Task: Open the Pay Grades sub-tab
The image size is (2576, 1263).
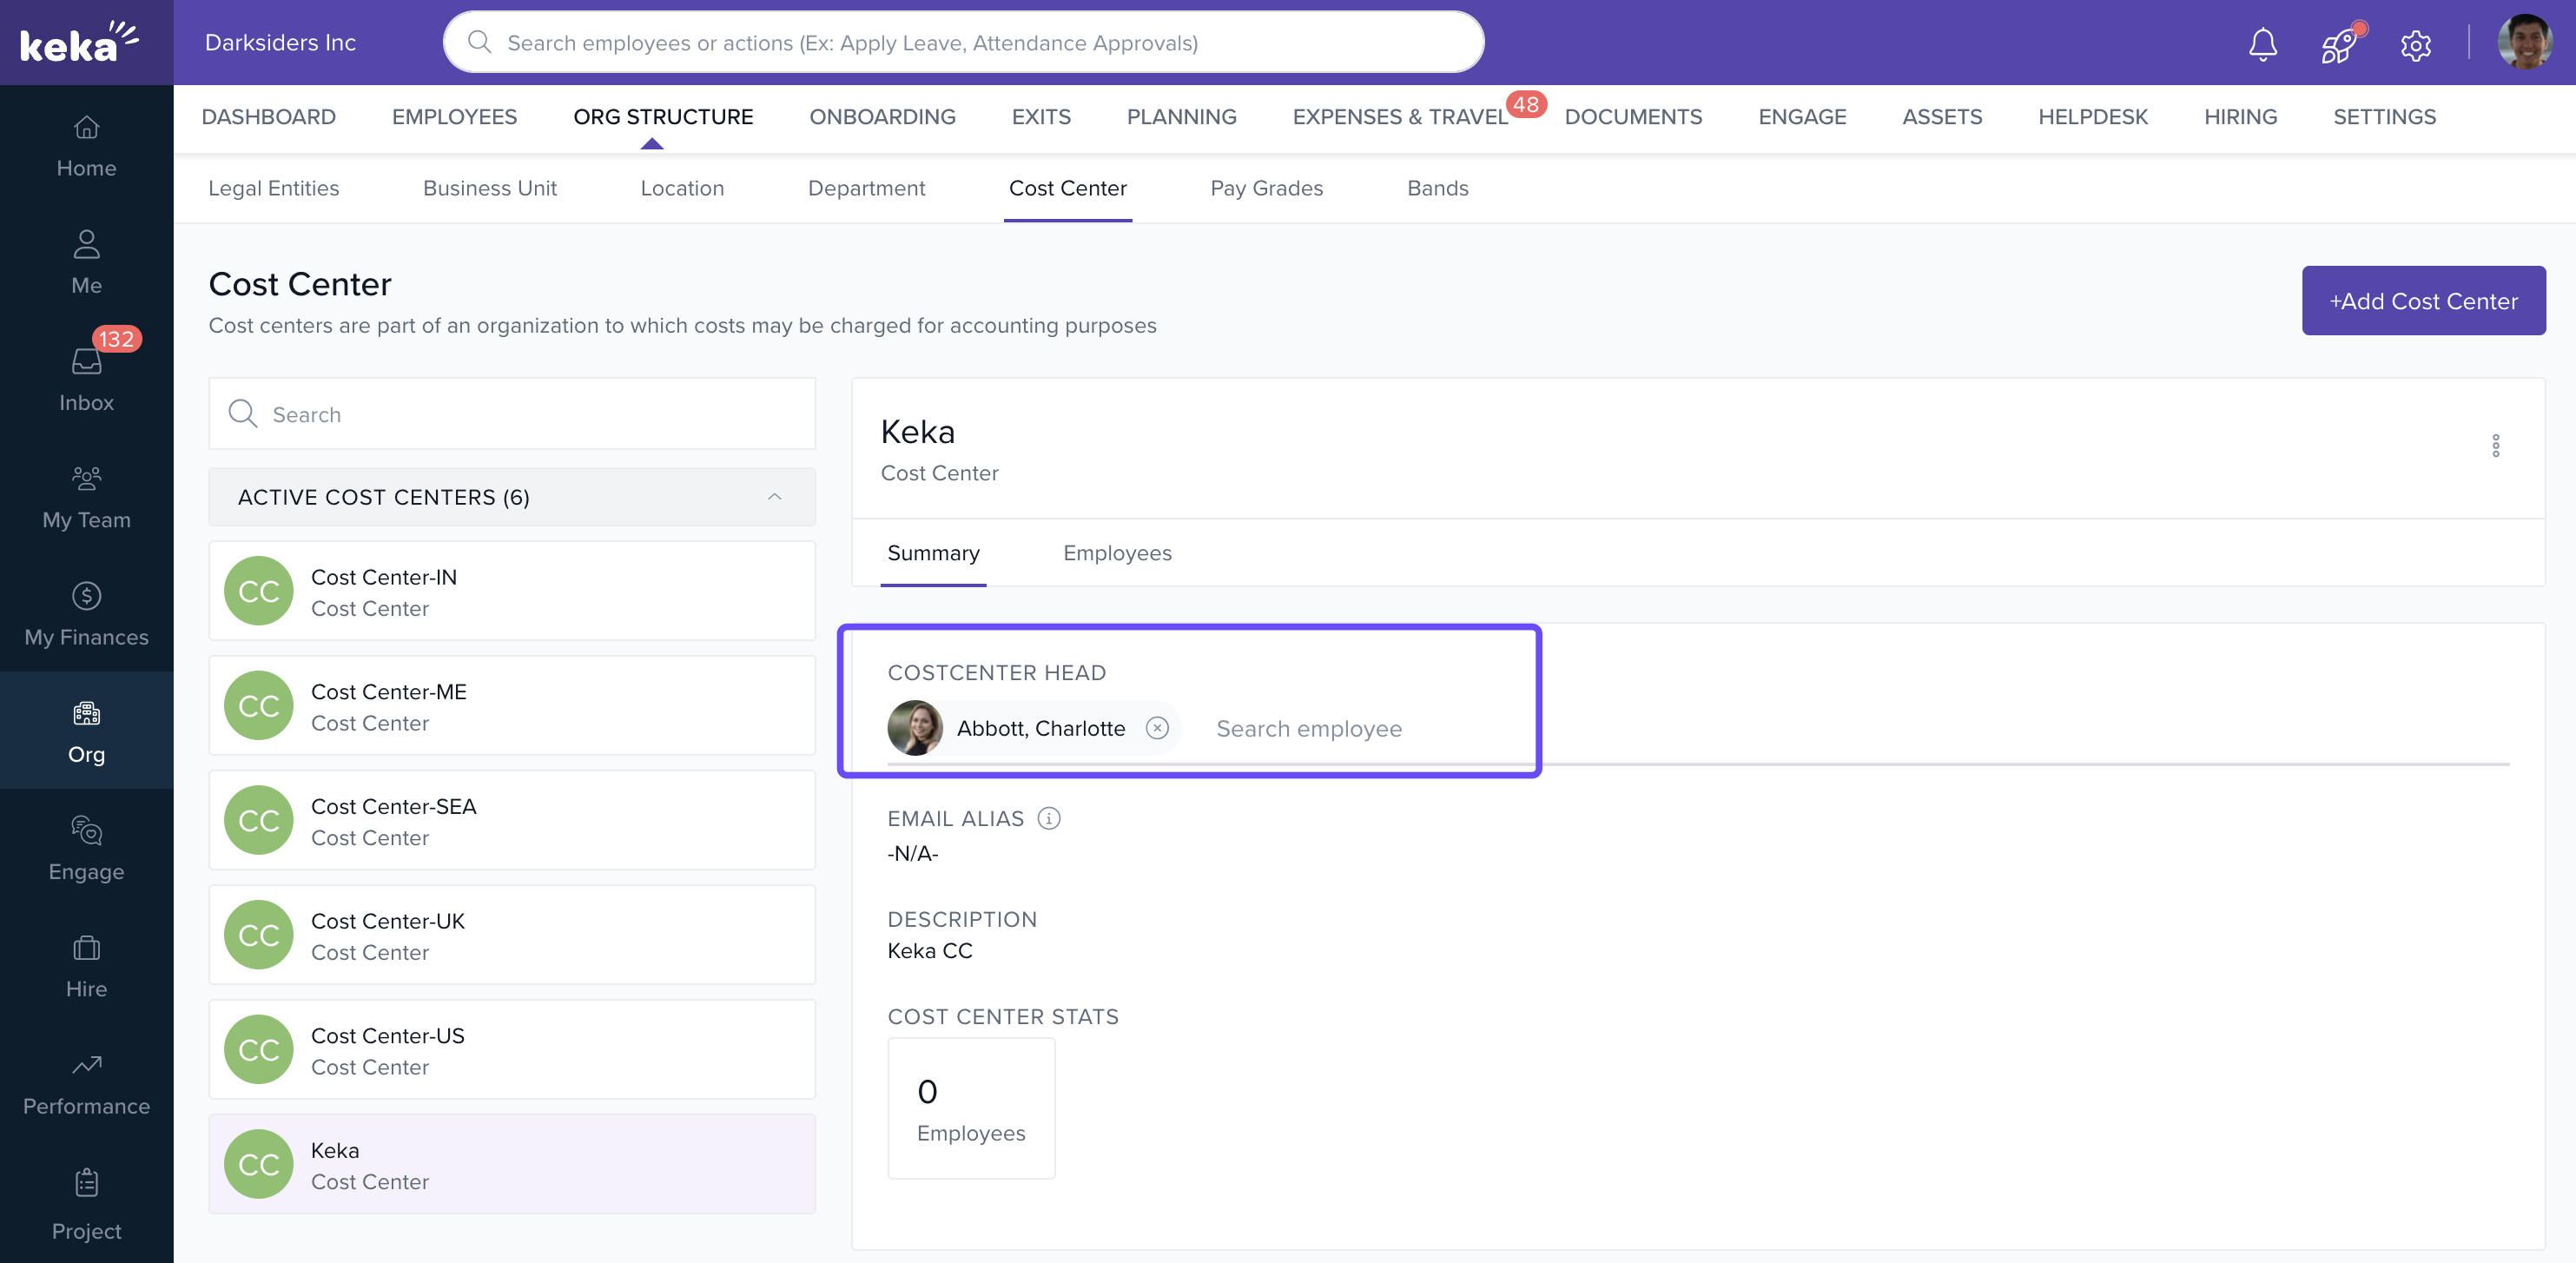Action: (x=1266, y=188)
